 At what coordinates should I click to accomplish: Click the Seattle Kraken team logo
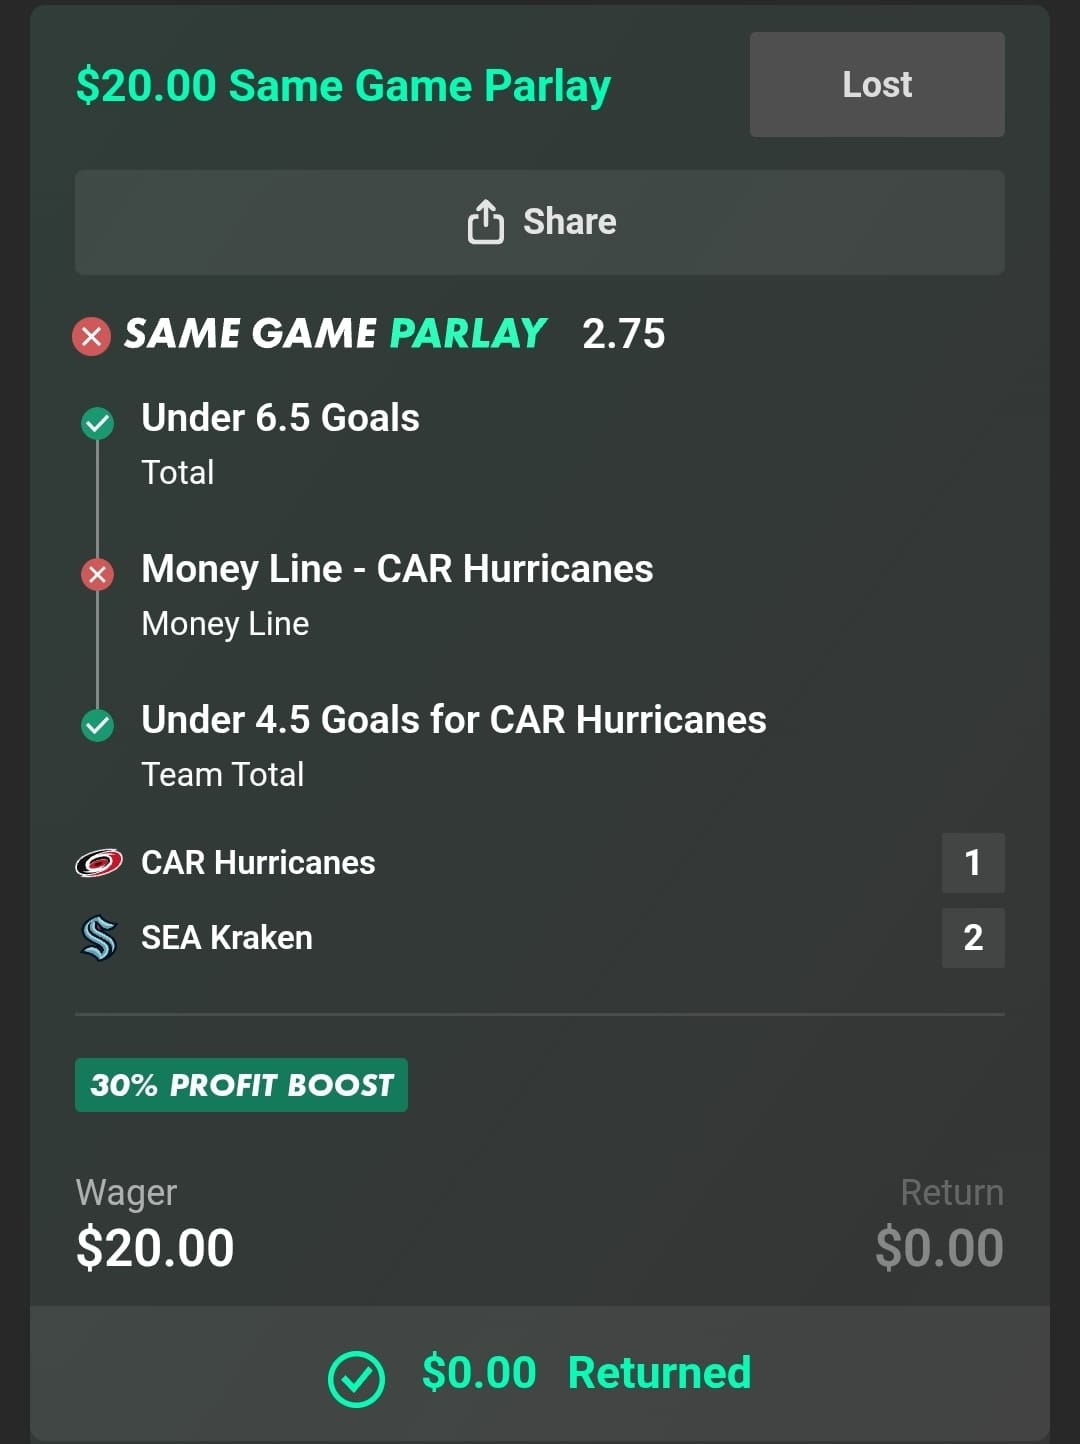(99, 938)
